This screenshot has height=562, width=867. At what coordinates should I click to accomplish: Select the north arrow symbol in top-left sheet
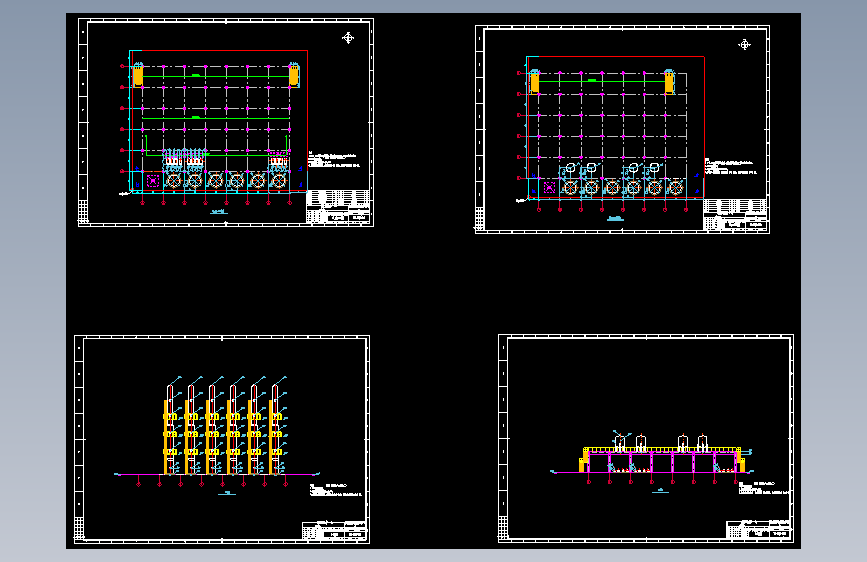coord(348,38)
